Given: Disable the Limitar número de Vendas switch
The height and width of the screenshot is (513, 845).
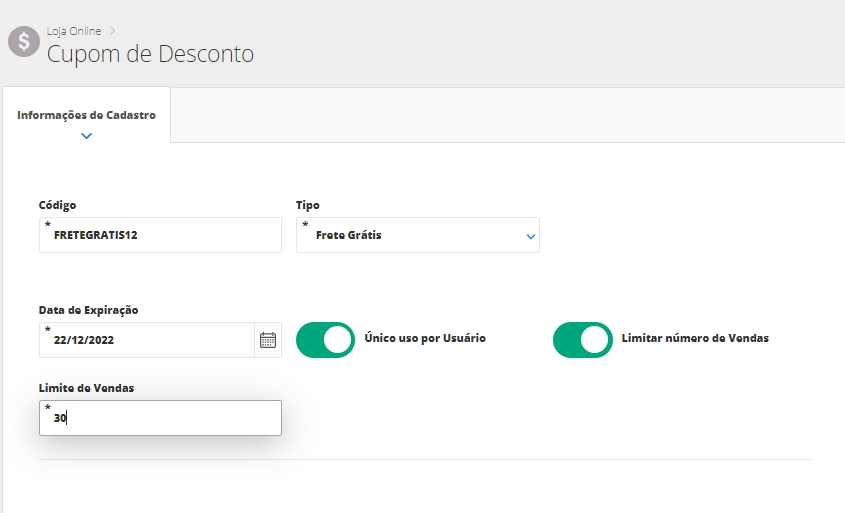Looking at the screenshot, I should point(582,340).
